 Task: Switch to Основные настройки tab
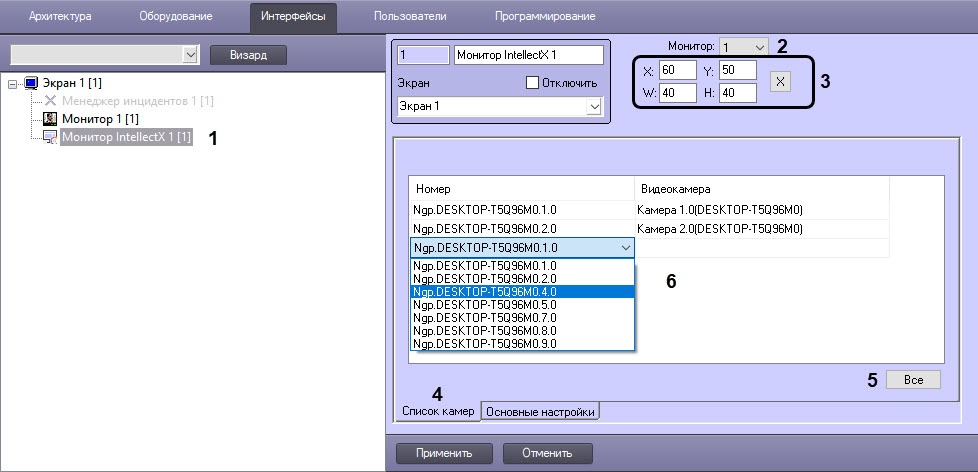coord(542,412)
